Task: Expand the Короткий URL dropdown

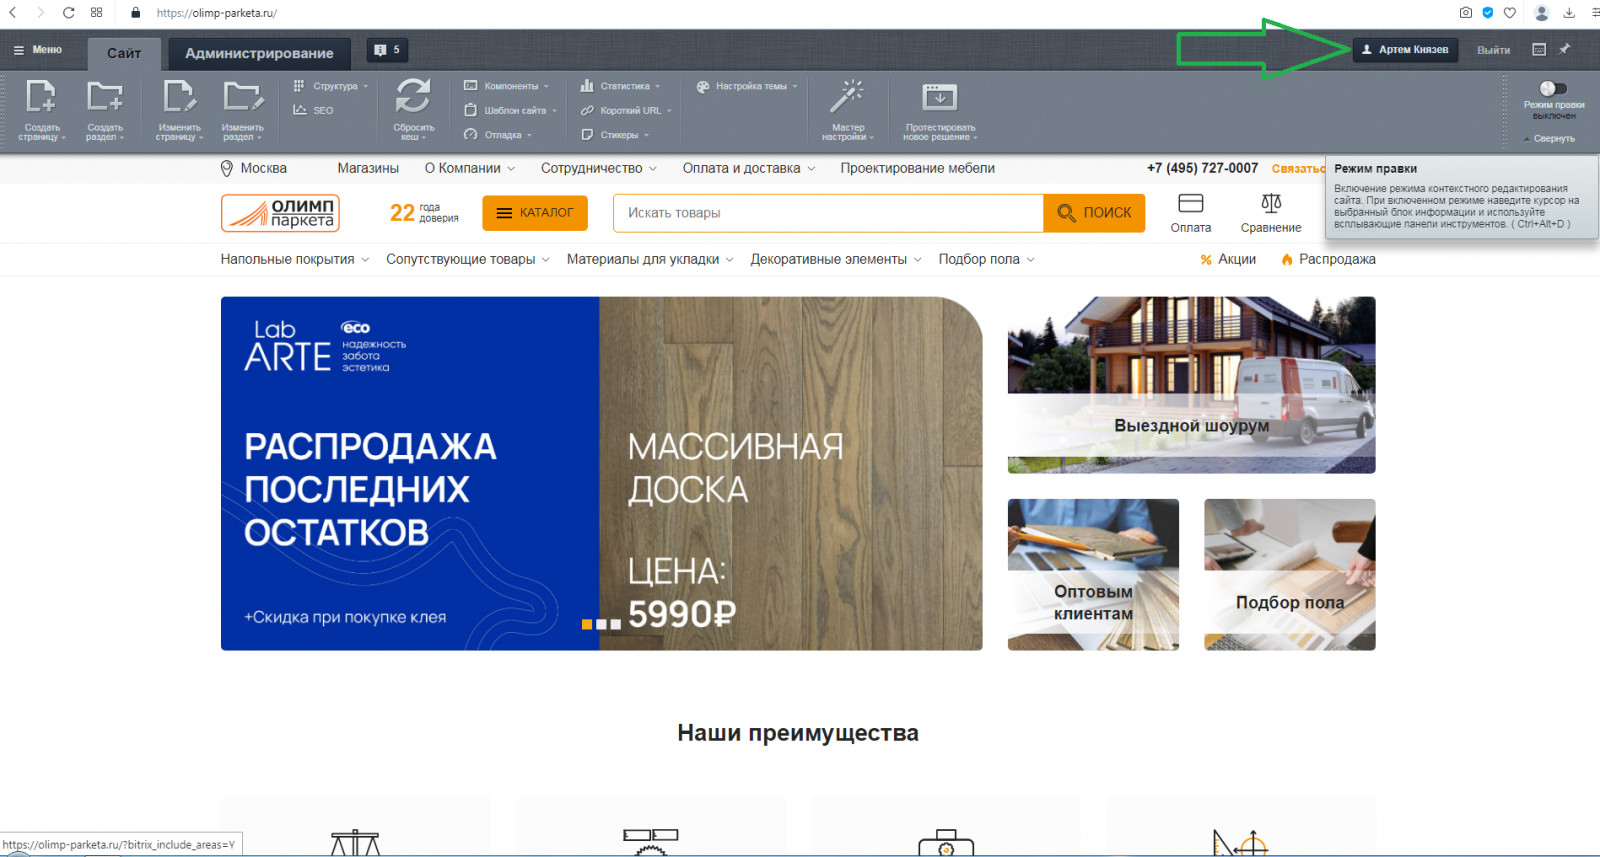Action: 626,110
